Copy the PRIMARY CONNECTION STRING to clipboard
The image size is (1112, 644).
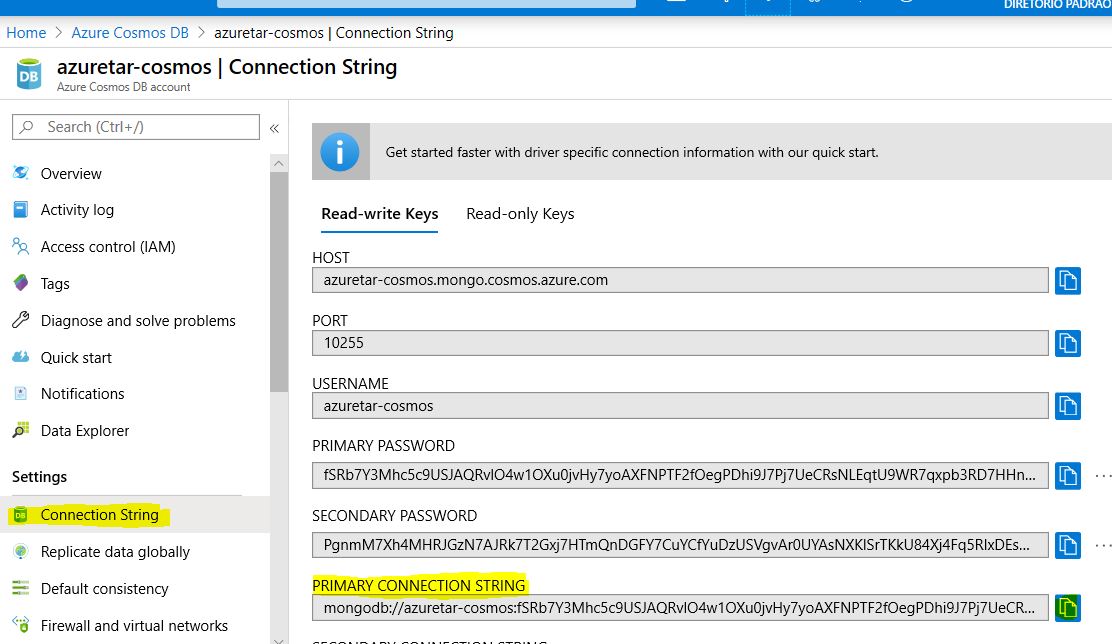(1067, 608)
